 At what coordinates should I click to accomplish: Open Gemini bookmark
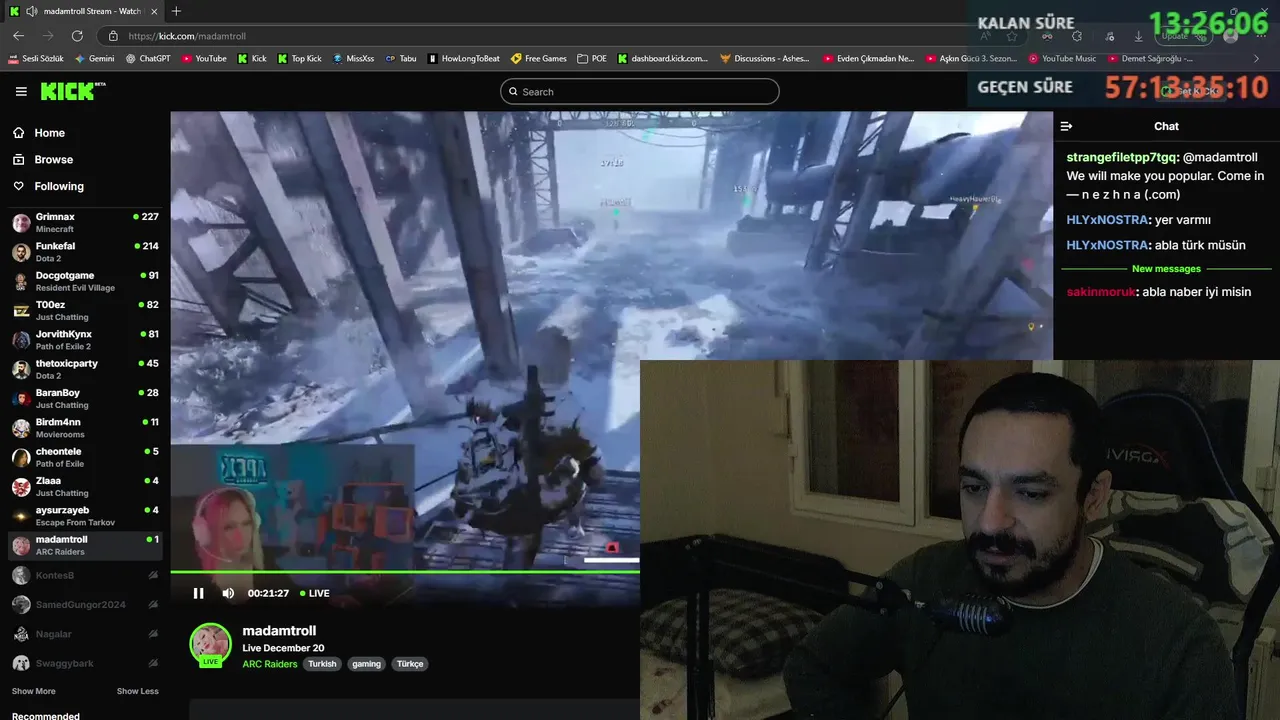[x=94, y=59]
